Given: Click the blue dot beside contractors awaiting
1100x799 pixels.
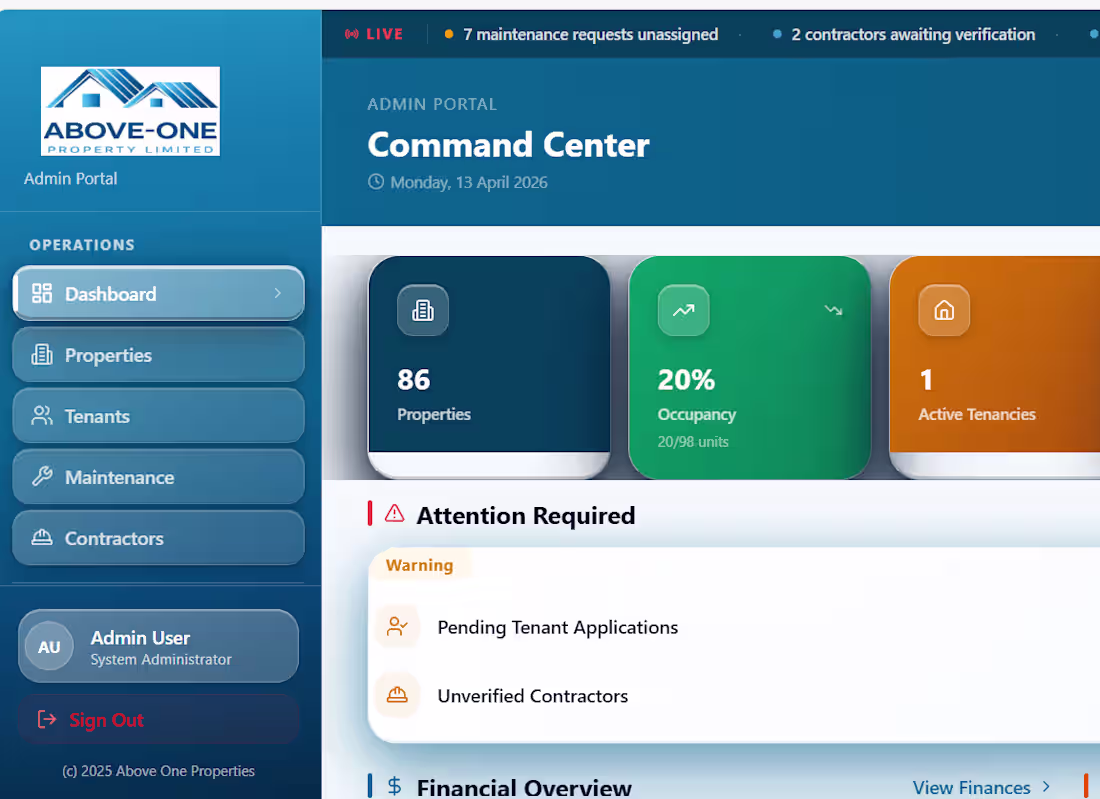Looking at the screenshot, I should 777,34.
